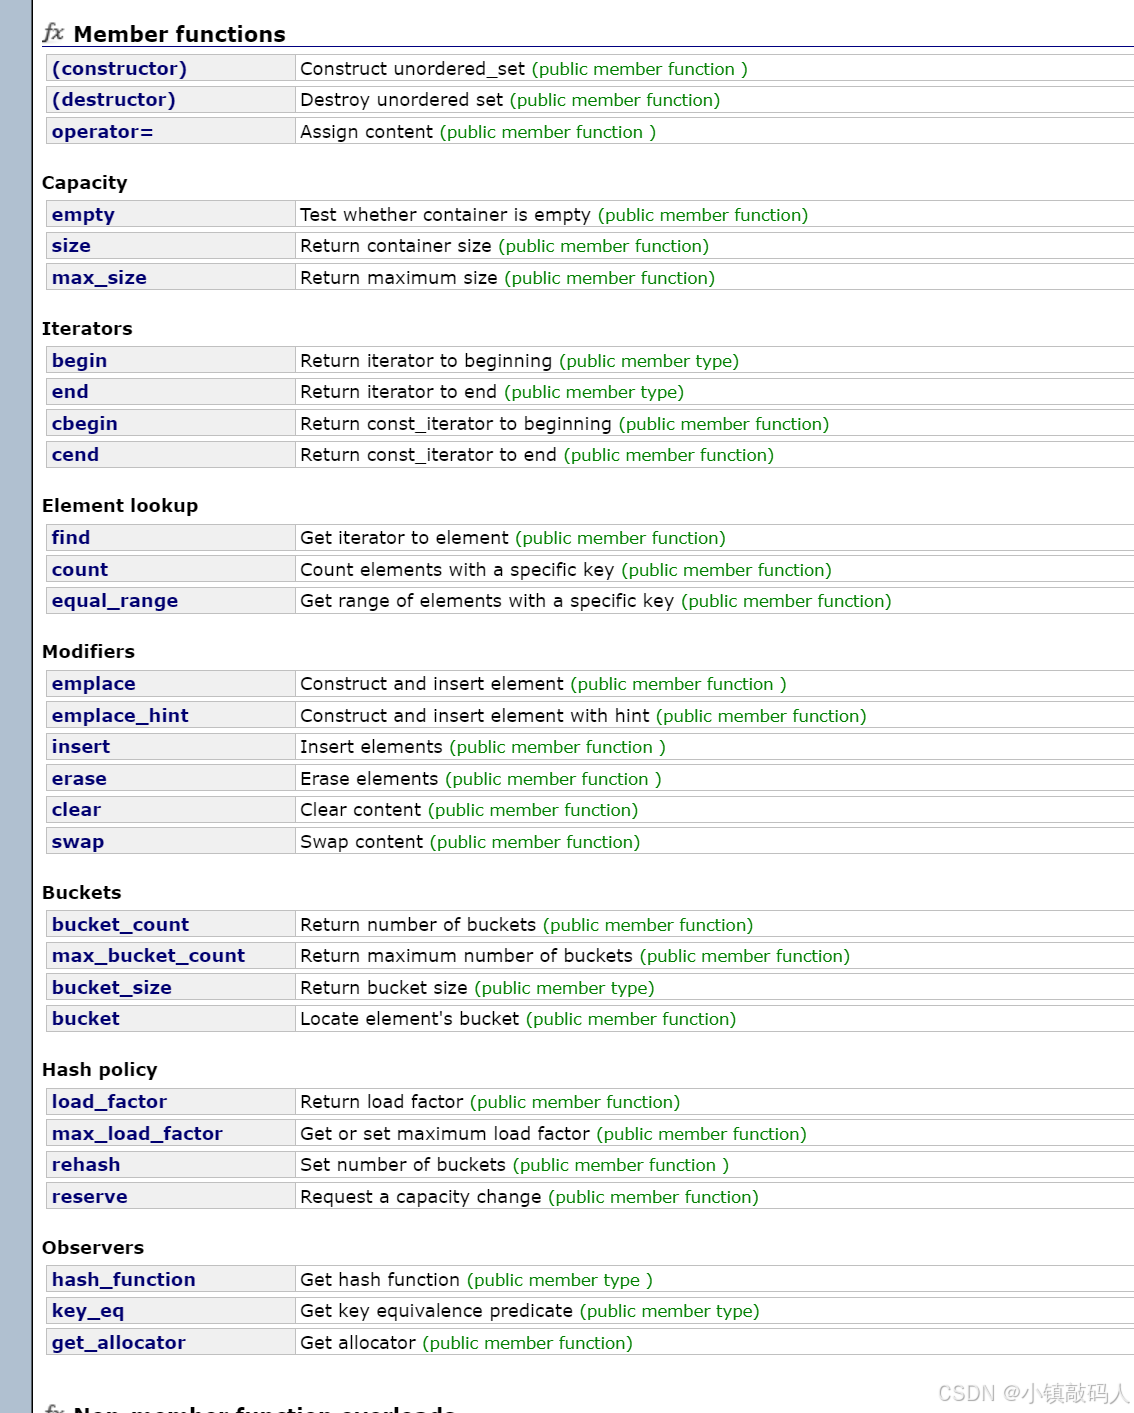Open hash_function reference
This screenshot has width=1134, height=1413.
pos(124,1280)
